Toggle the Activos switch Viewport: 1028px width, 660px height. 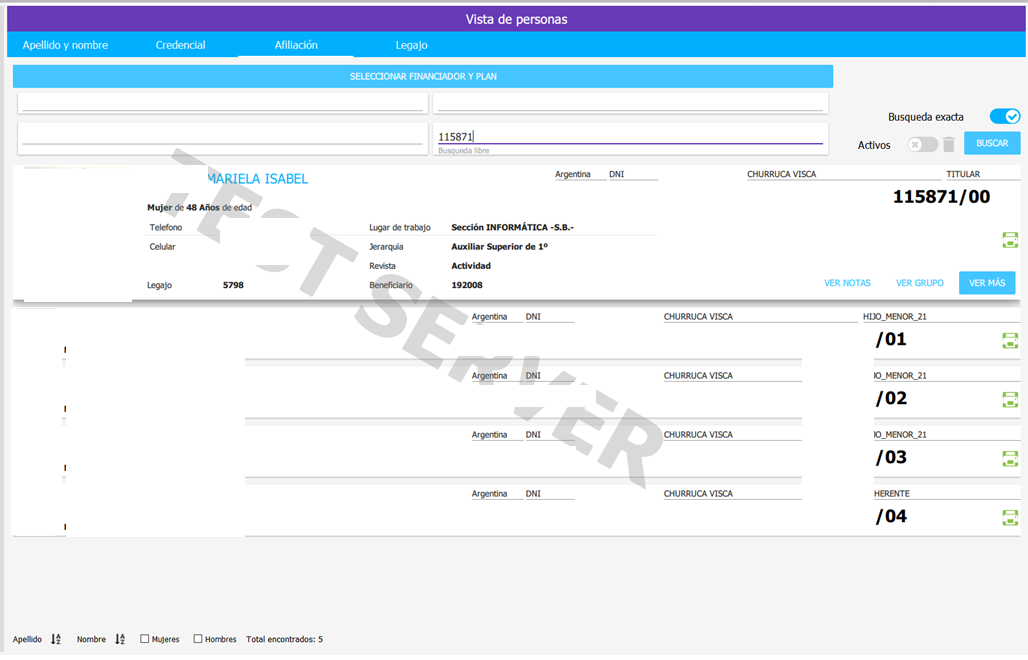[x=922, y=144]
